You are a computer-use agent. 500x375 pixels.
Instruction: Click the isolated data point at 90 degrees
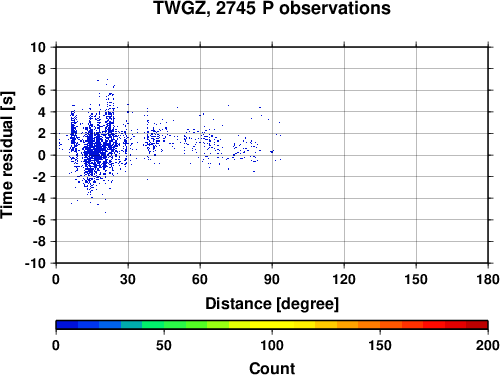pyautogui.click(x=272, y=151)
